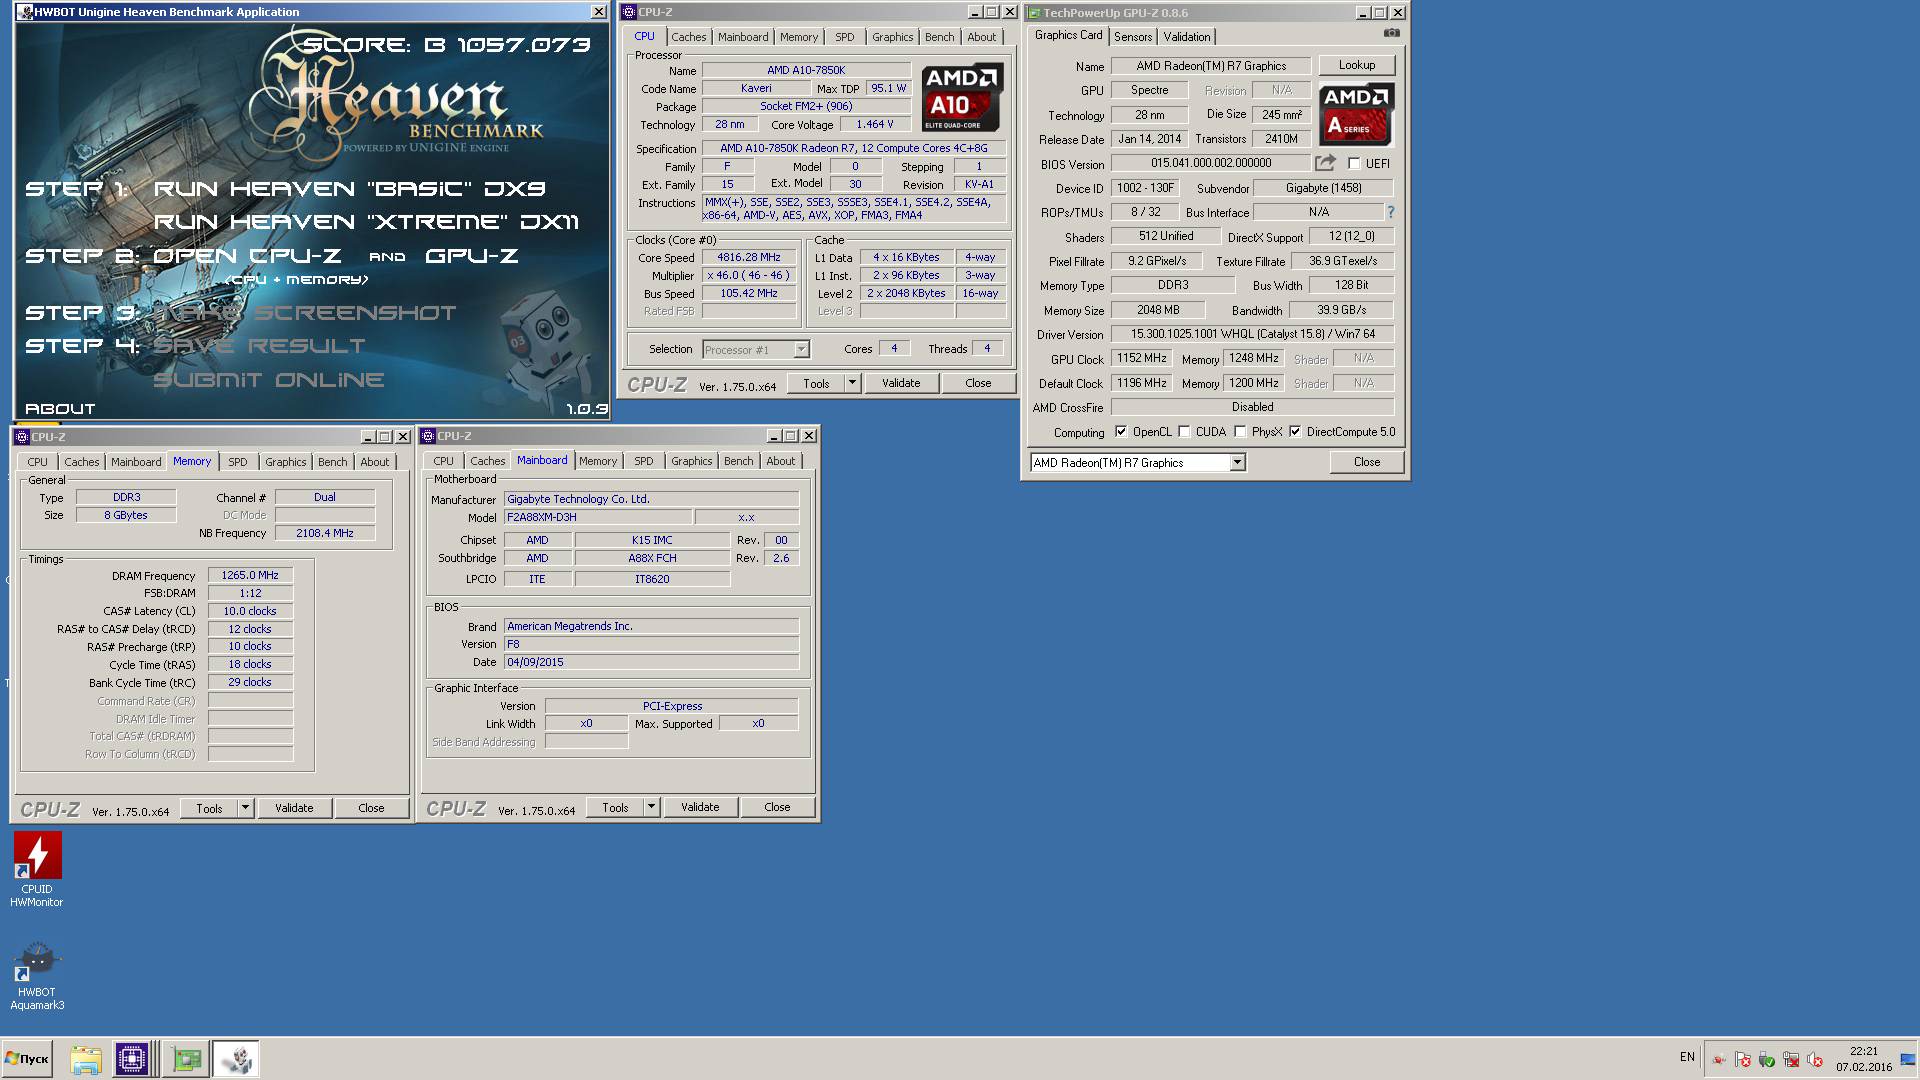Switch to Caches tab in top CPU-Z window
Image resolution: width=1920 pixels, height=1080 pixels.
688,37
